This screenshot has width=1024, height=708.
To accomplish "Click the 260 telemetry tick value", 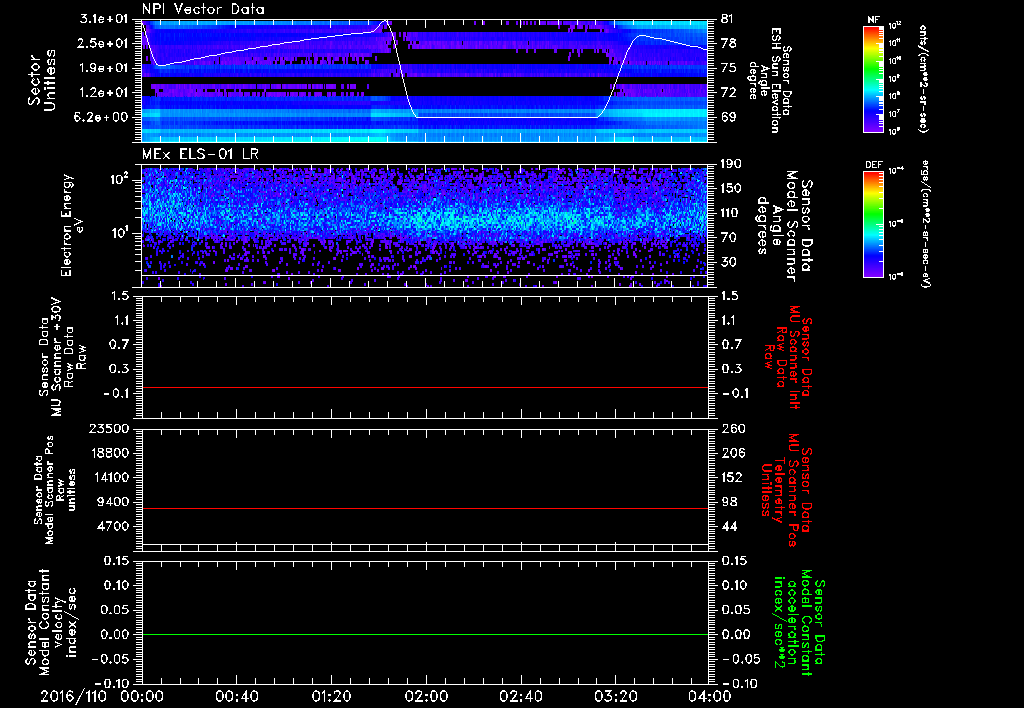I will pos(733,428).
